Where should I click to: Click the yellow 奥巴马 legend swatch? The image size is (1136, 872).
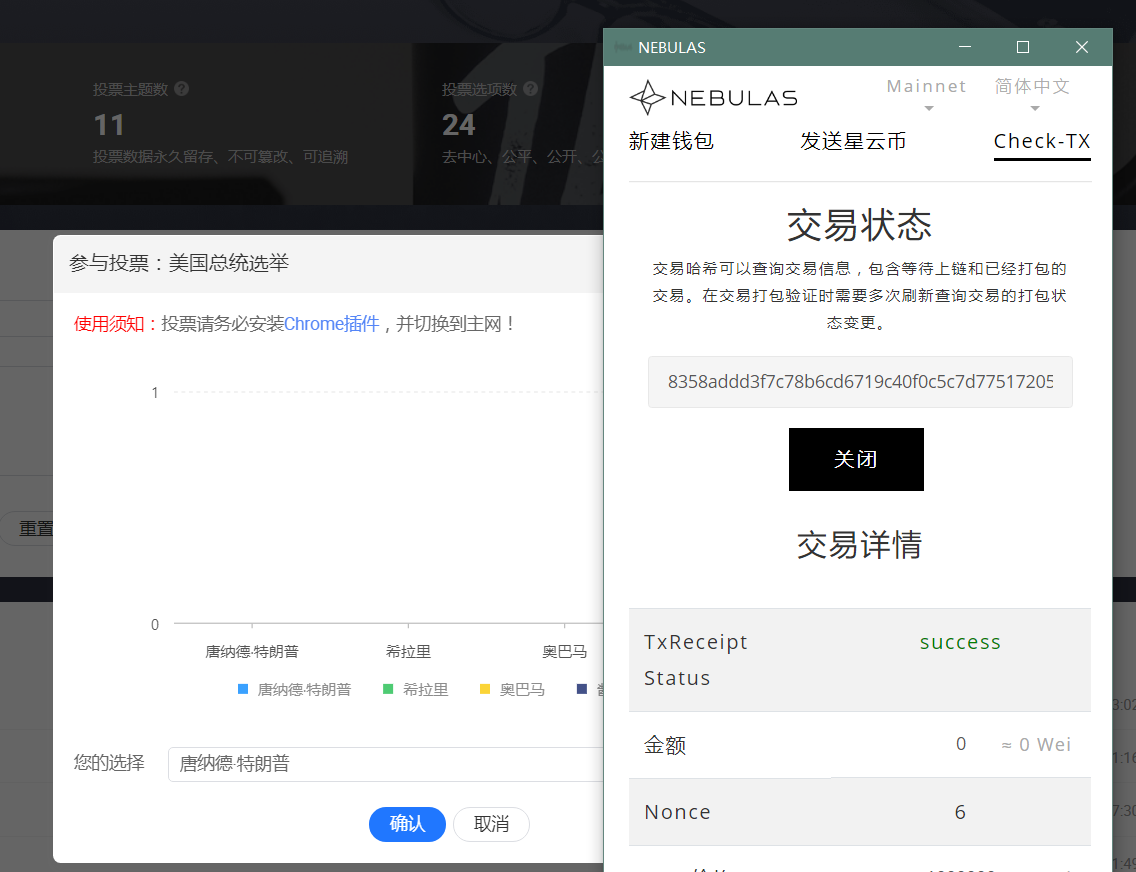[x=485, y=689]
